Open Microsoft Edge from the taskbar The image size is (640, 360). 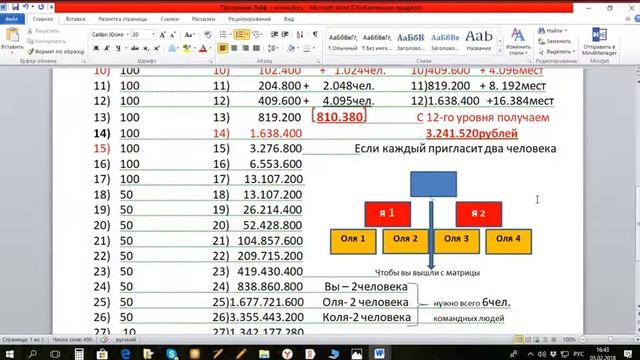(125, 353)
